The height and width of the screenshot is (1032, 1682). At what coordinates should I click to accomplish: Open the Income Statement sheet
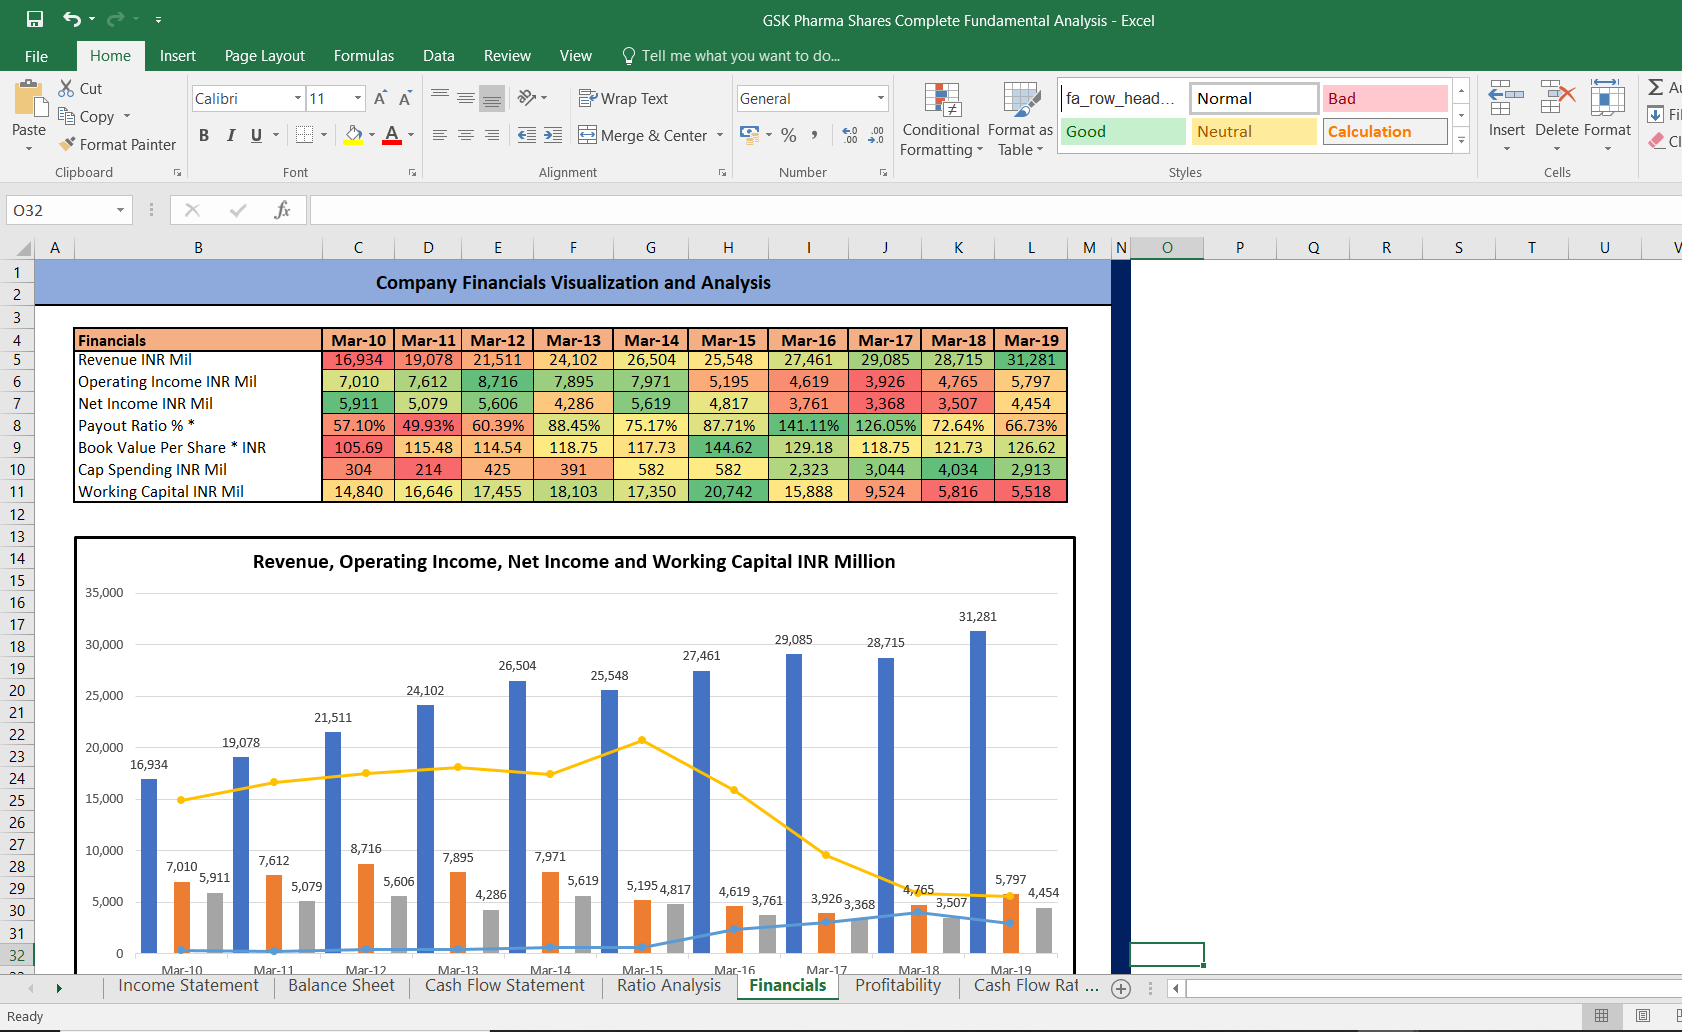[x=188, y=986]
